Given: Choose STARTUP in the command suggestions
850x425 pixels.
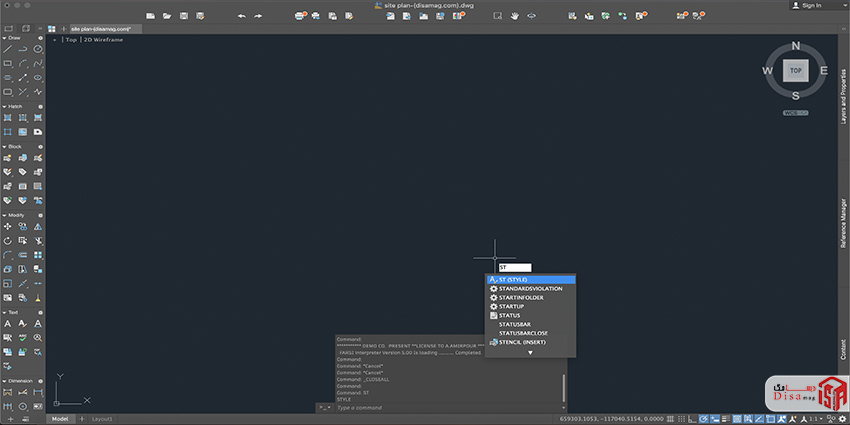Looking at the screenshot, I should (511, 306).
